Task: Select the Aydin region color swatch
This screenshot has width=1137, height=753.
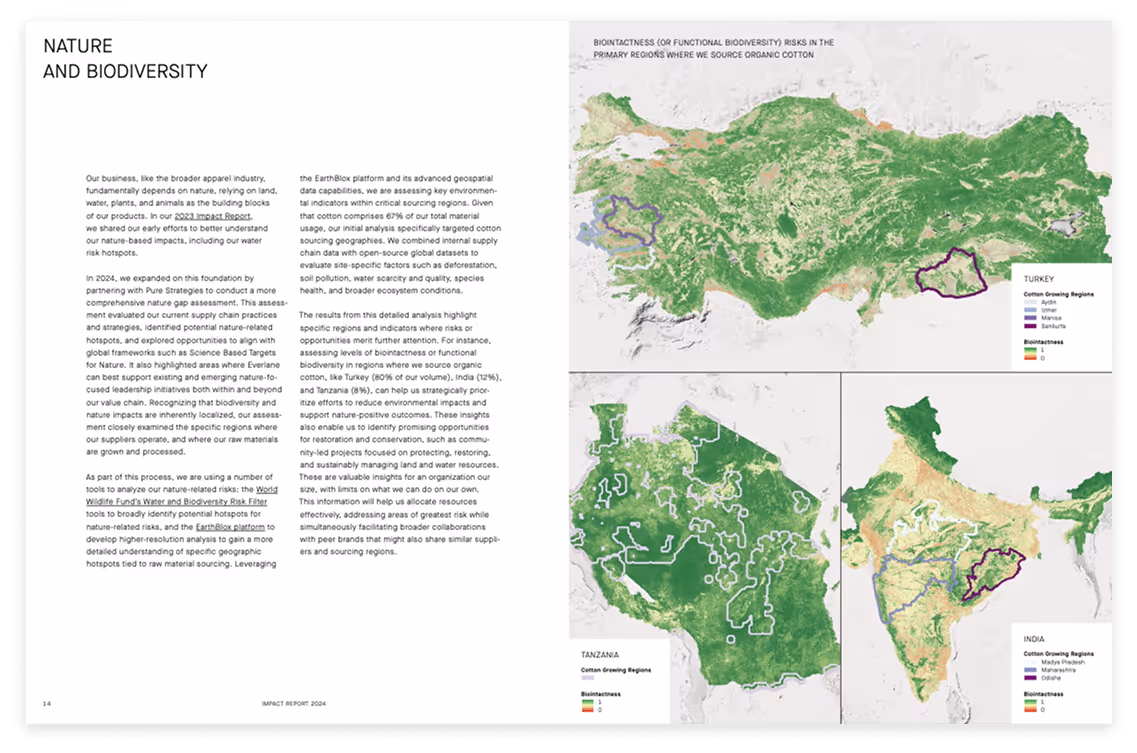Action: [1030, 303]
